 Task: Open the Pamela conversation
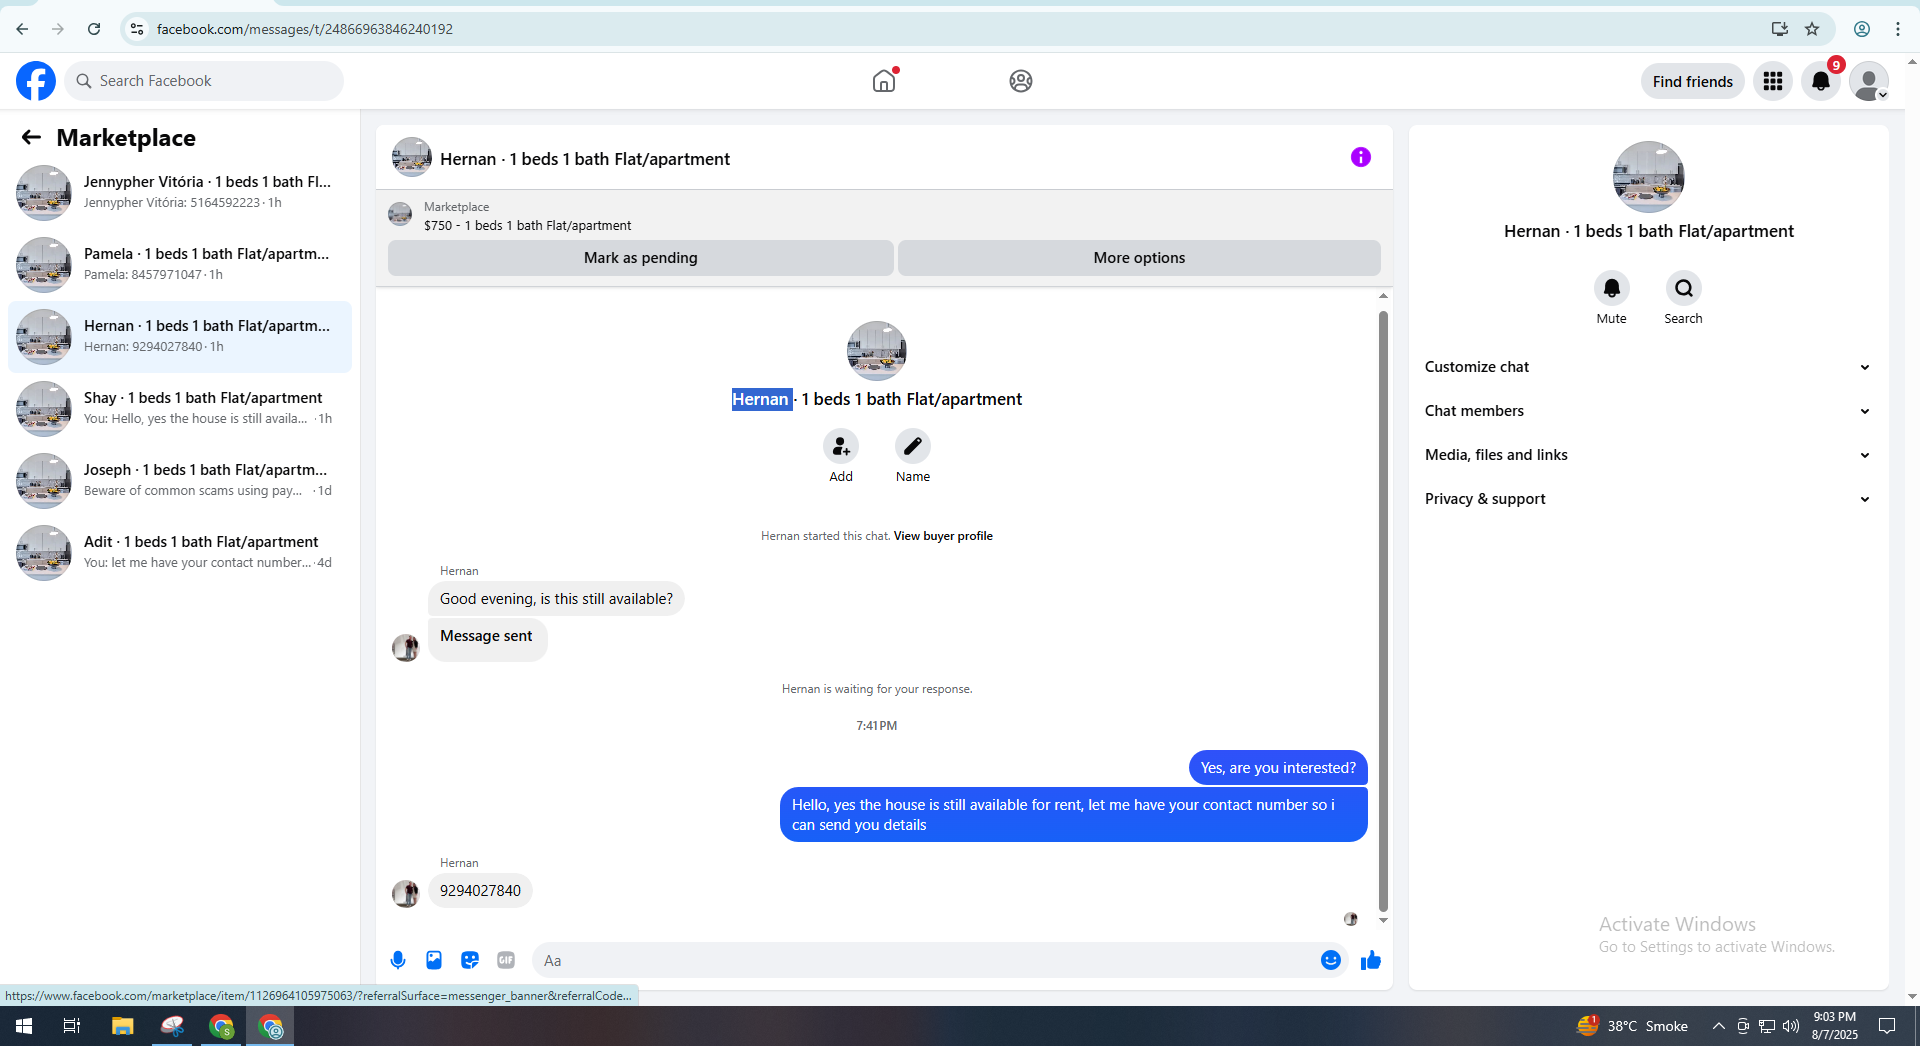[180, 264]
